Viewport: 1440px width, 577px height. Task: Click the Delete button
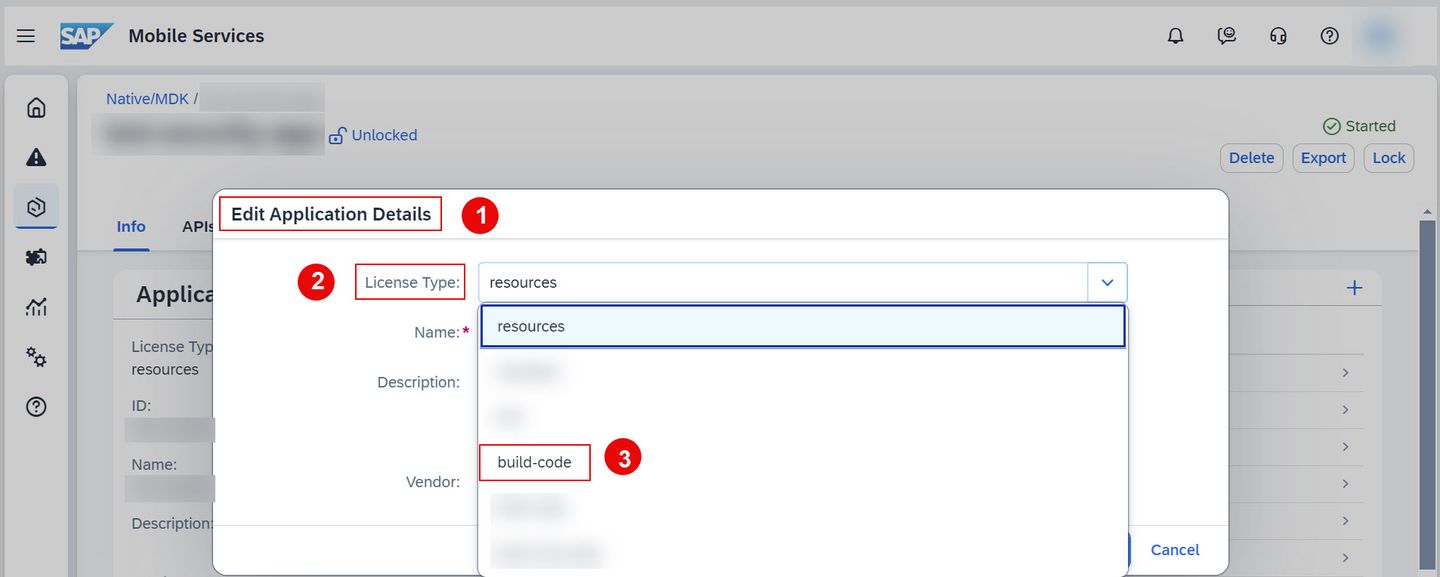(1251, 158)
